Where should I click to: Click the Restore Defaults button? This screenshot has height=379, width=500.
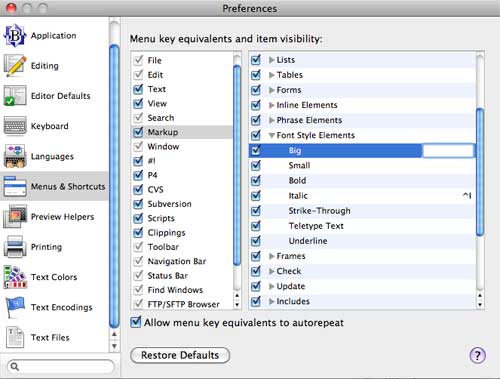point(180,355)
